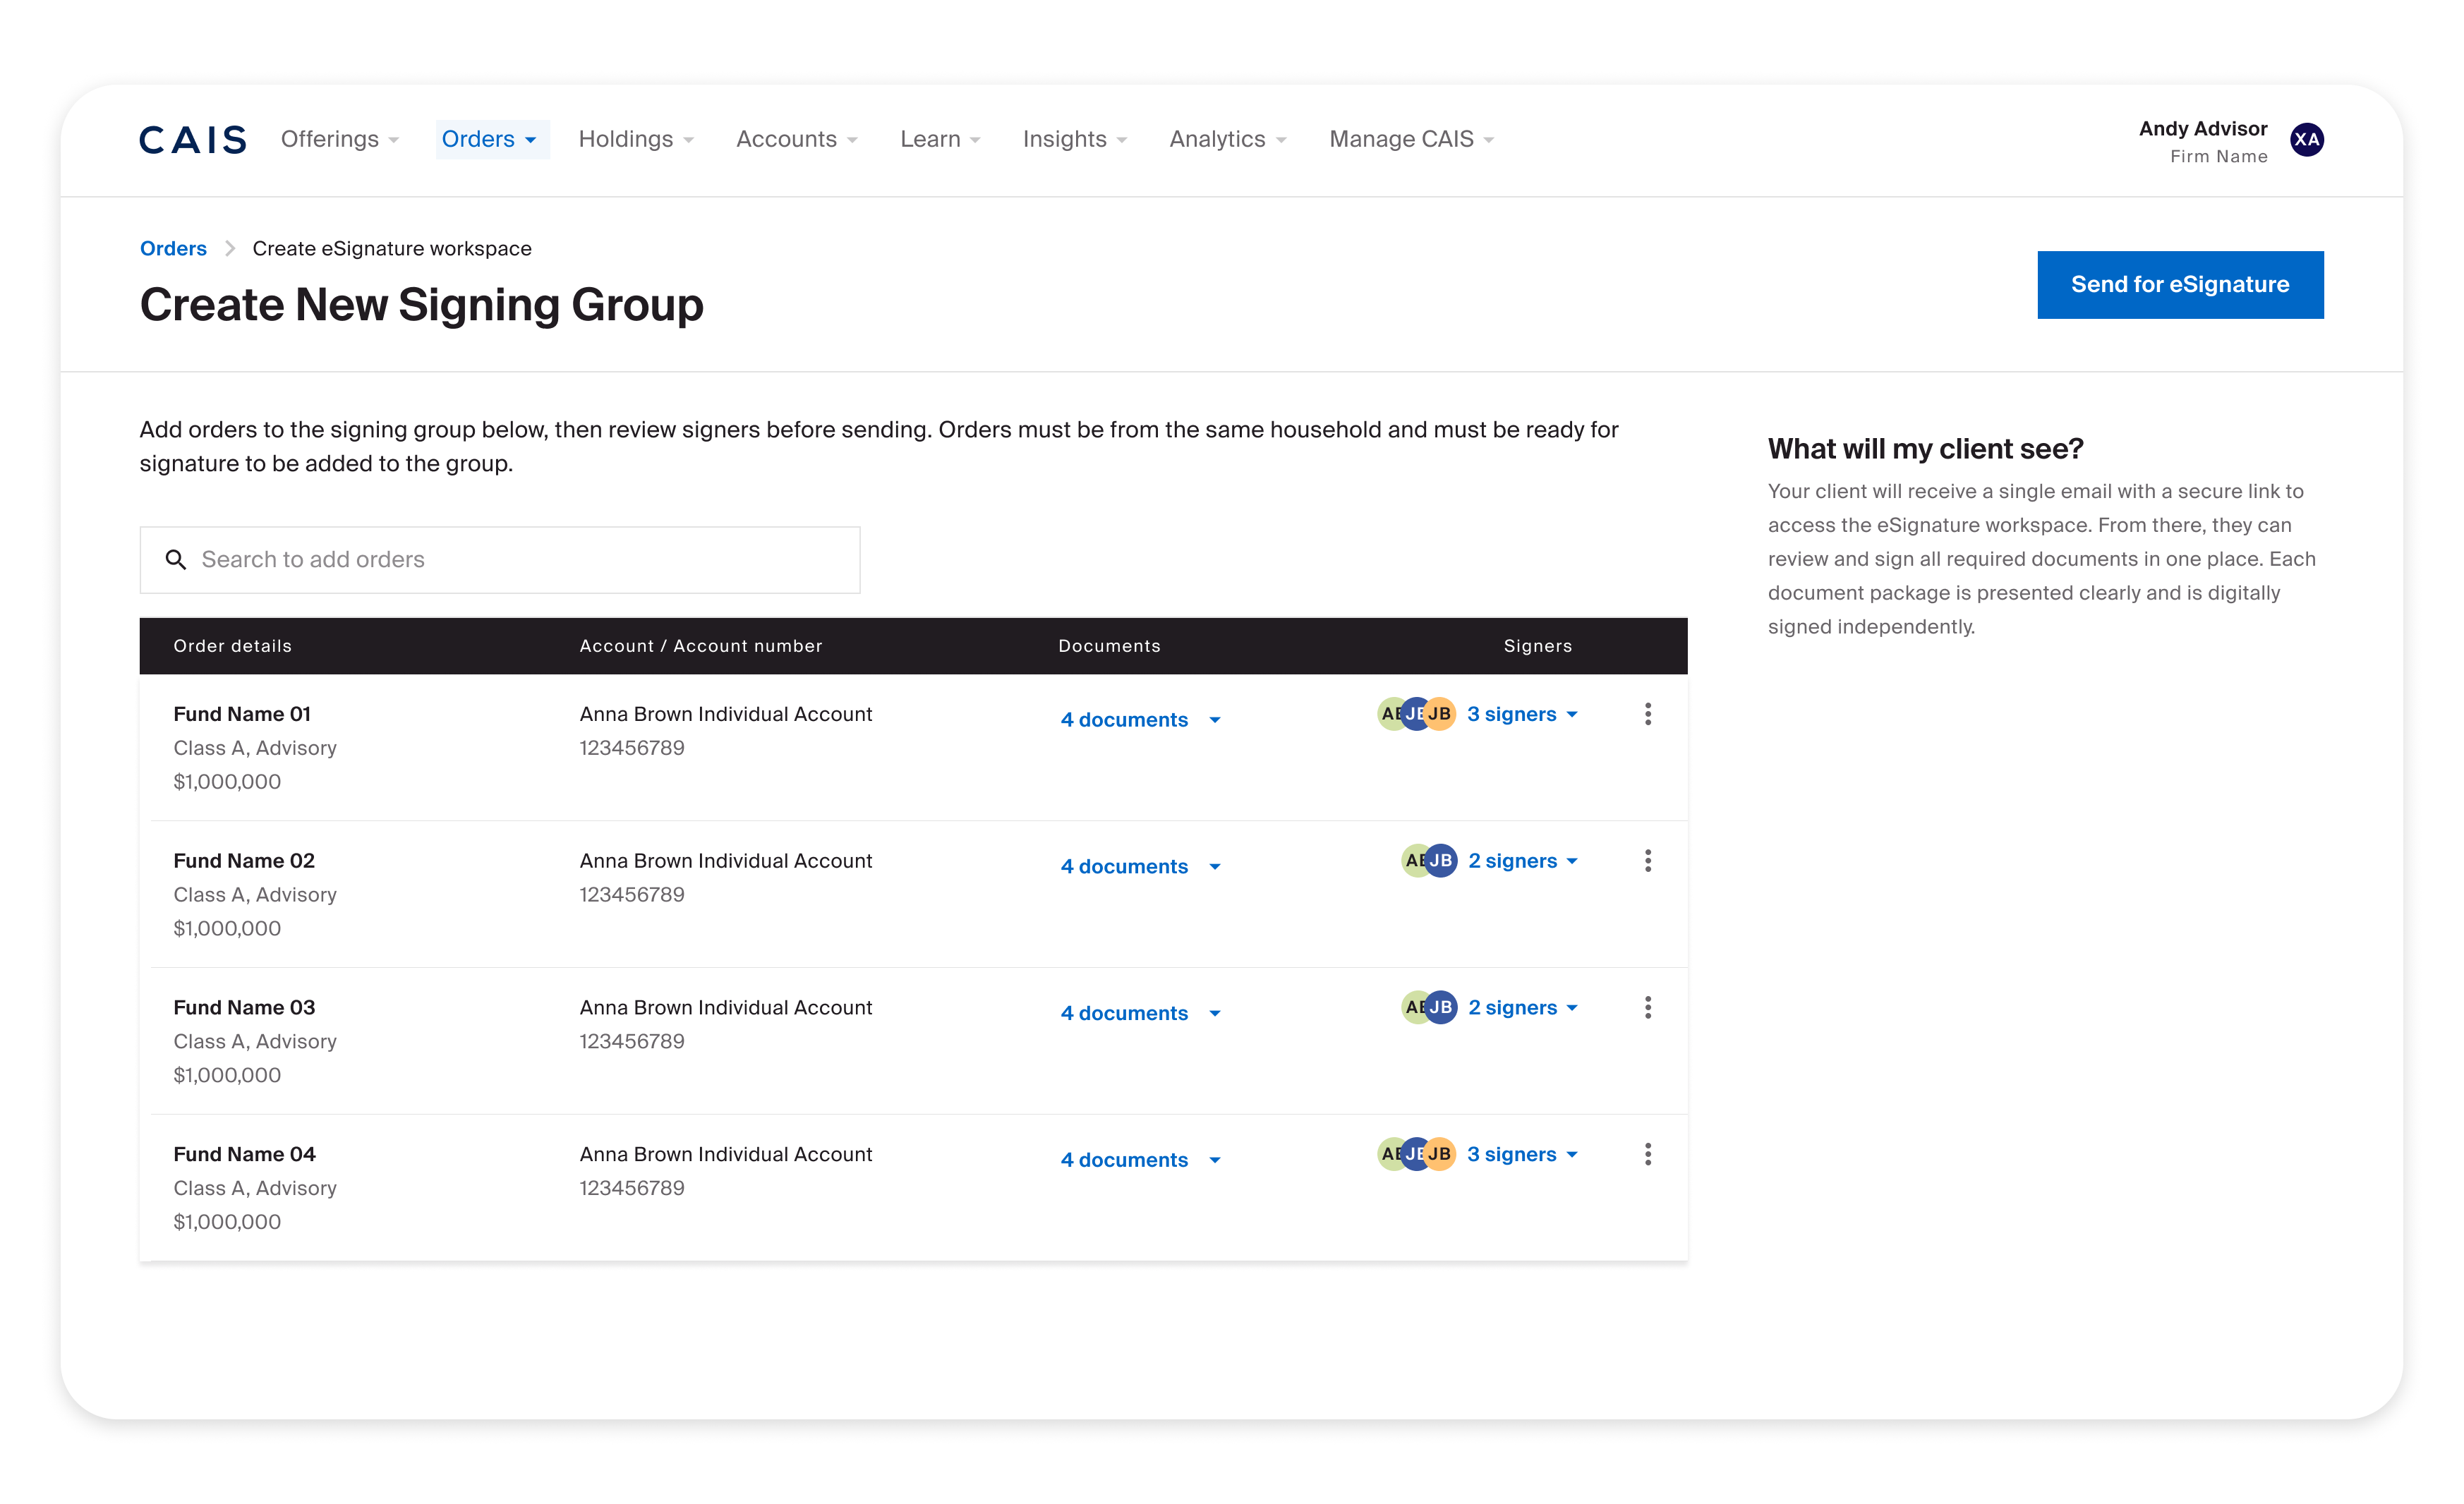Open the Orders menu
Image resolution: width=2464 pixels, height=1504 pixels.
point(492,140)
